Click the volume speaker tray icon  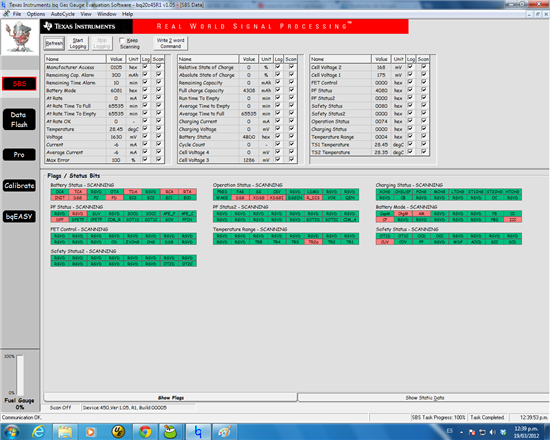493,432
